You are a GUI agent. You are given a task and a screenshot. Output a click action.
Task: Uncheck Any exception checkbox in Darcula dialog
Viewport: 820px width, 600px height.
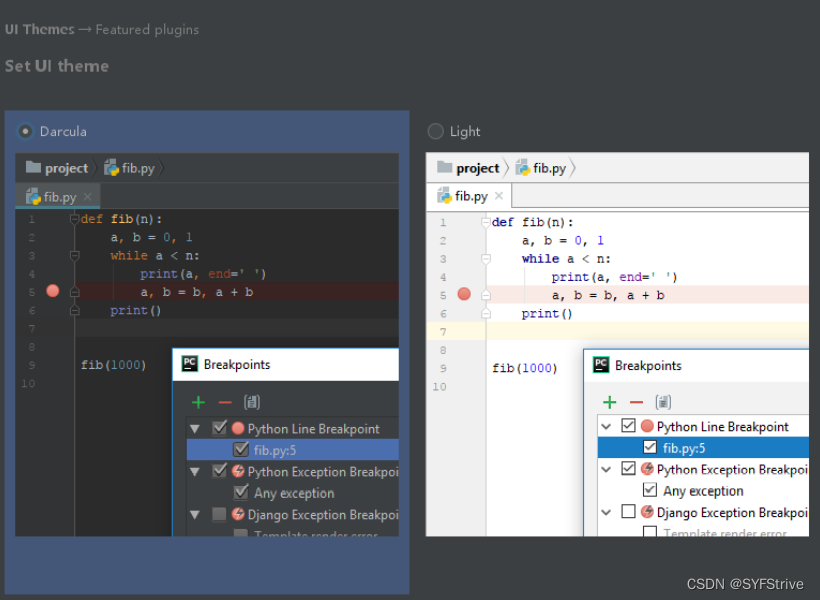[x=241, y=492]
